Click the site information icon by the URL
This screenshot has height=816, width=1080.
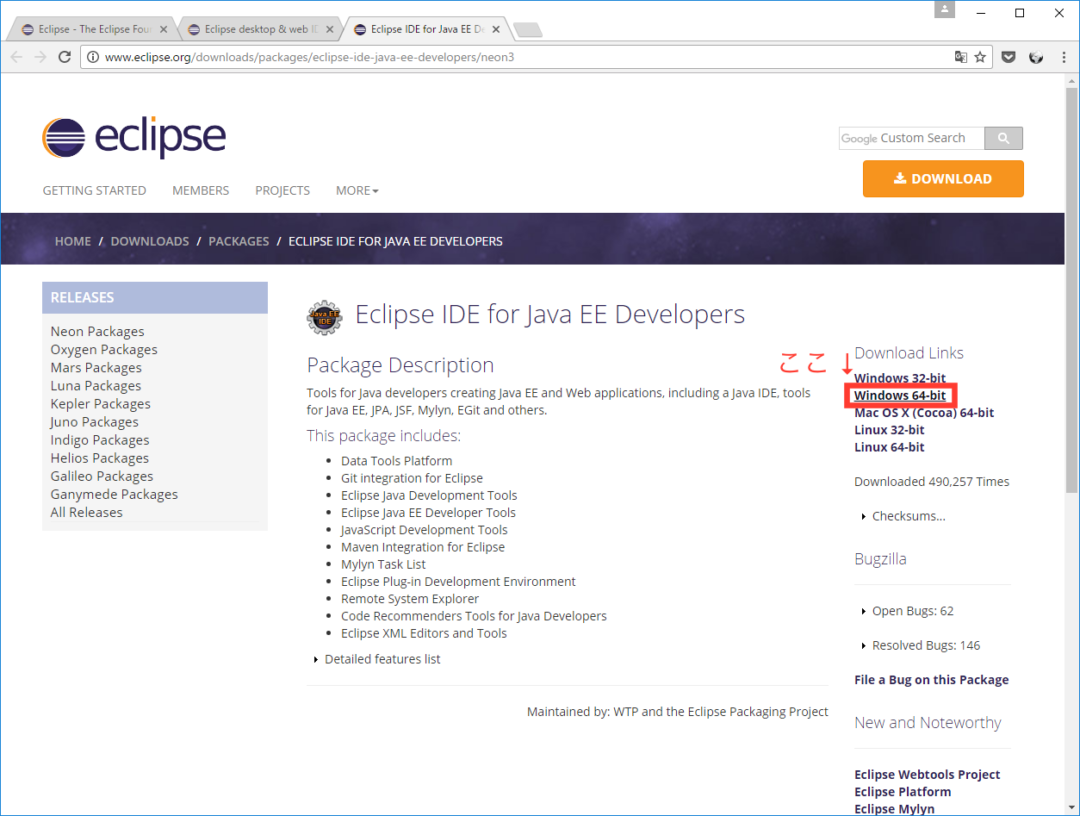click(93, 57)
